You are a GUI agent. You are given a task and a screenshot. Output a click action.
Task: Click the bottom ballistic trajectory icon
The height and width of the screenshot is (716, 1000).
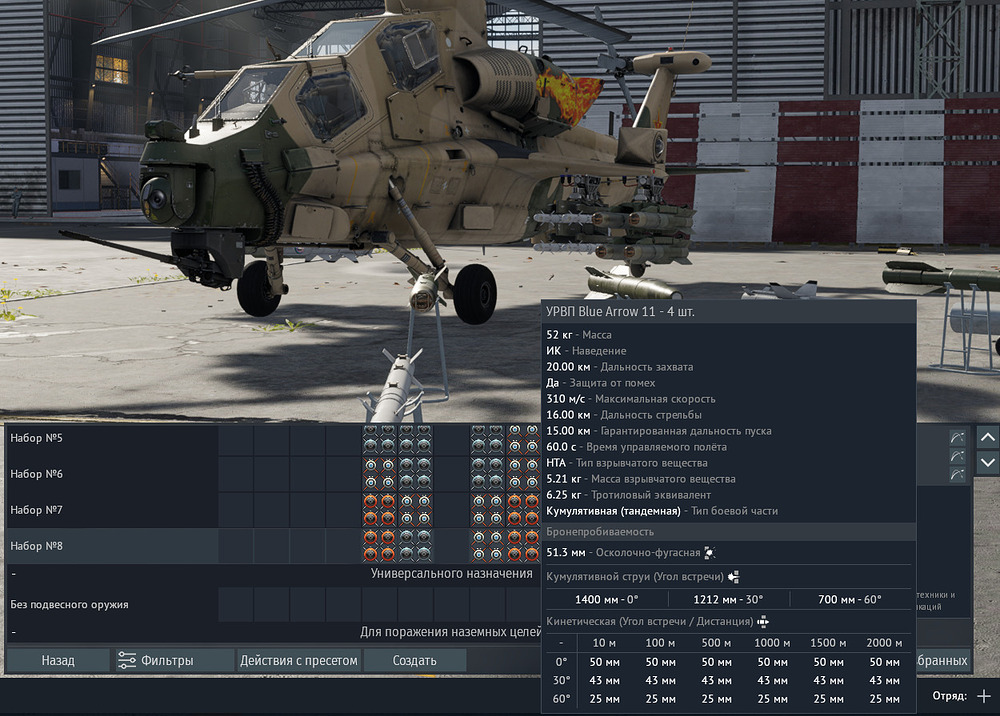957,474
